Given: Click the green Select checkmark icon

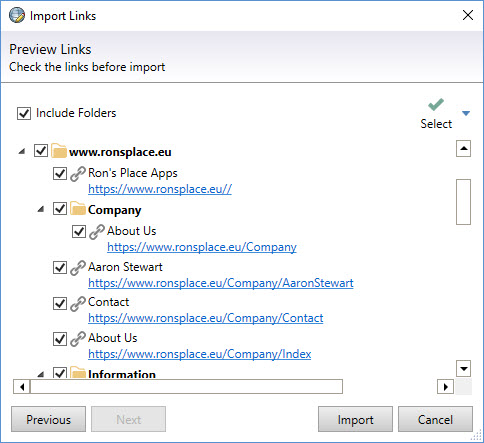Looking at the screenshot, I should 436,104.
